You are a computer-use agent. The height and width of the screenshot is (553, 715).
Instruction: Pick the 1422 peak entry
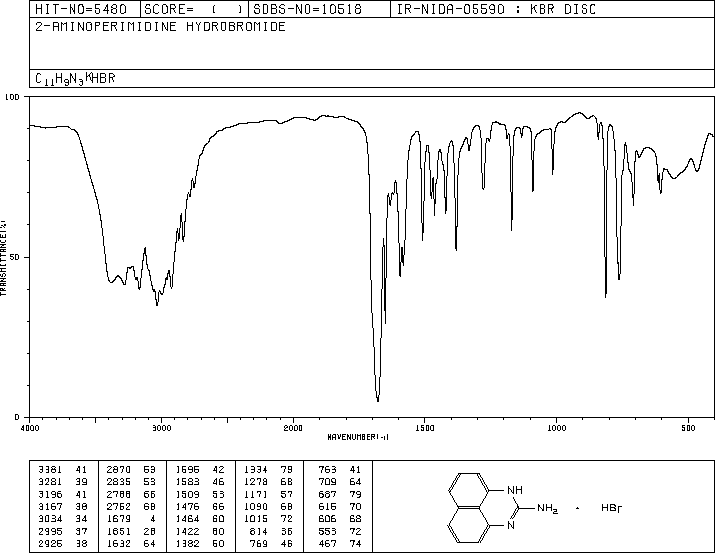point(200,531)
